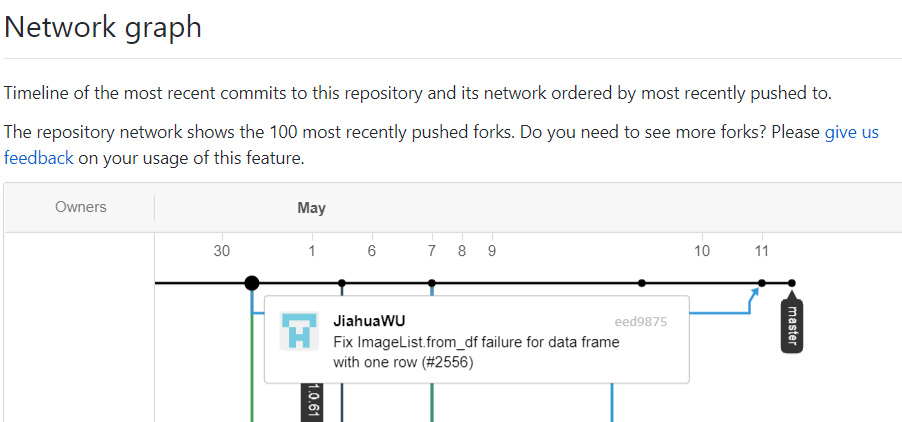This screenshot has width=902, height=422.
Task: Select the commit dot below date 7
Action: click(x=432, y=283)
